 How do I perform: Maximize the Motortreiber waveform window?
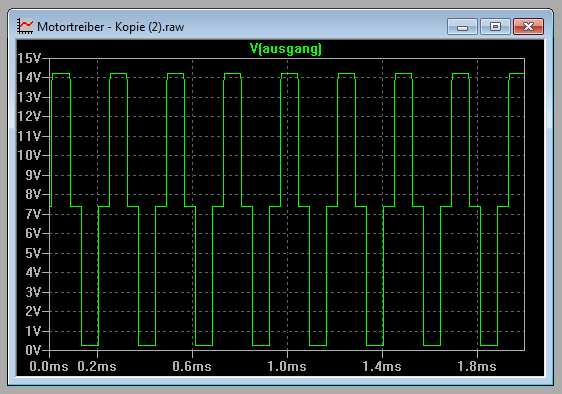495,27
